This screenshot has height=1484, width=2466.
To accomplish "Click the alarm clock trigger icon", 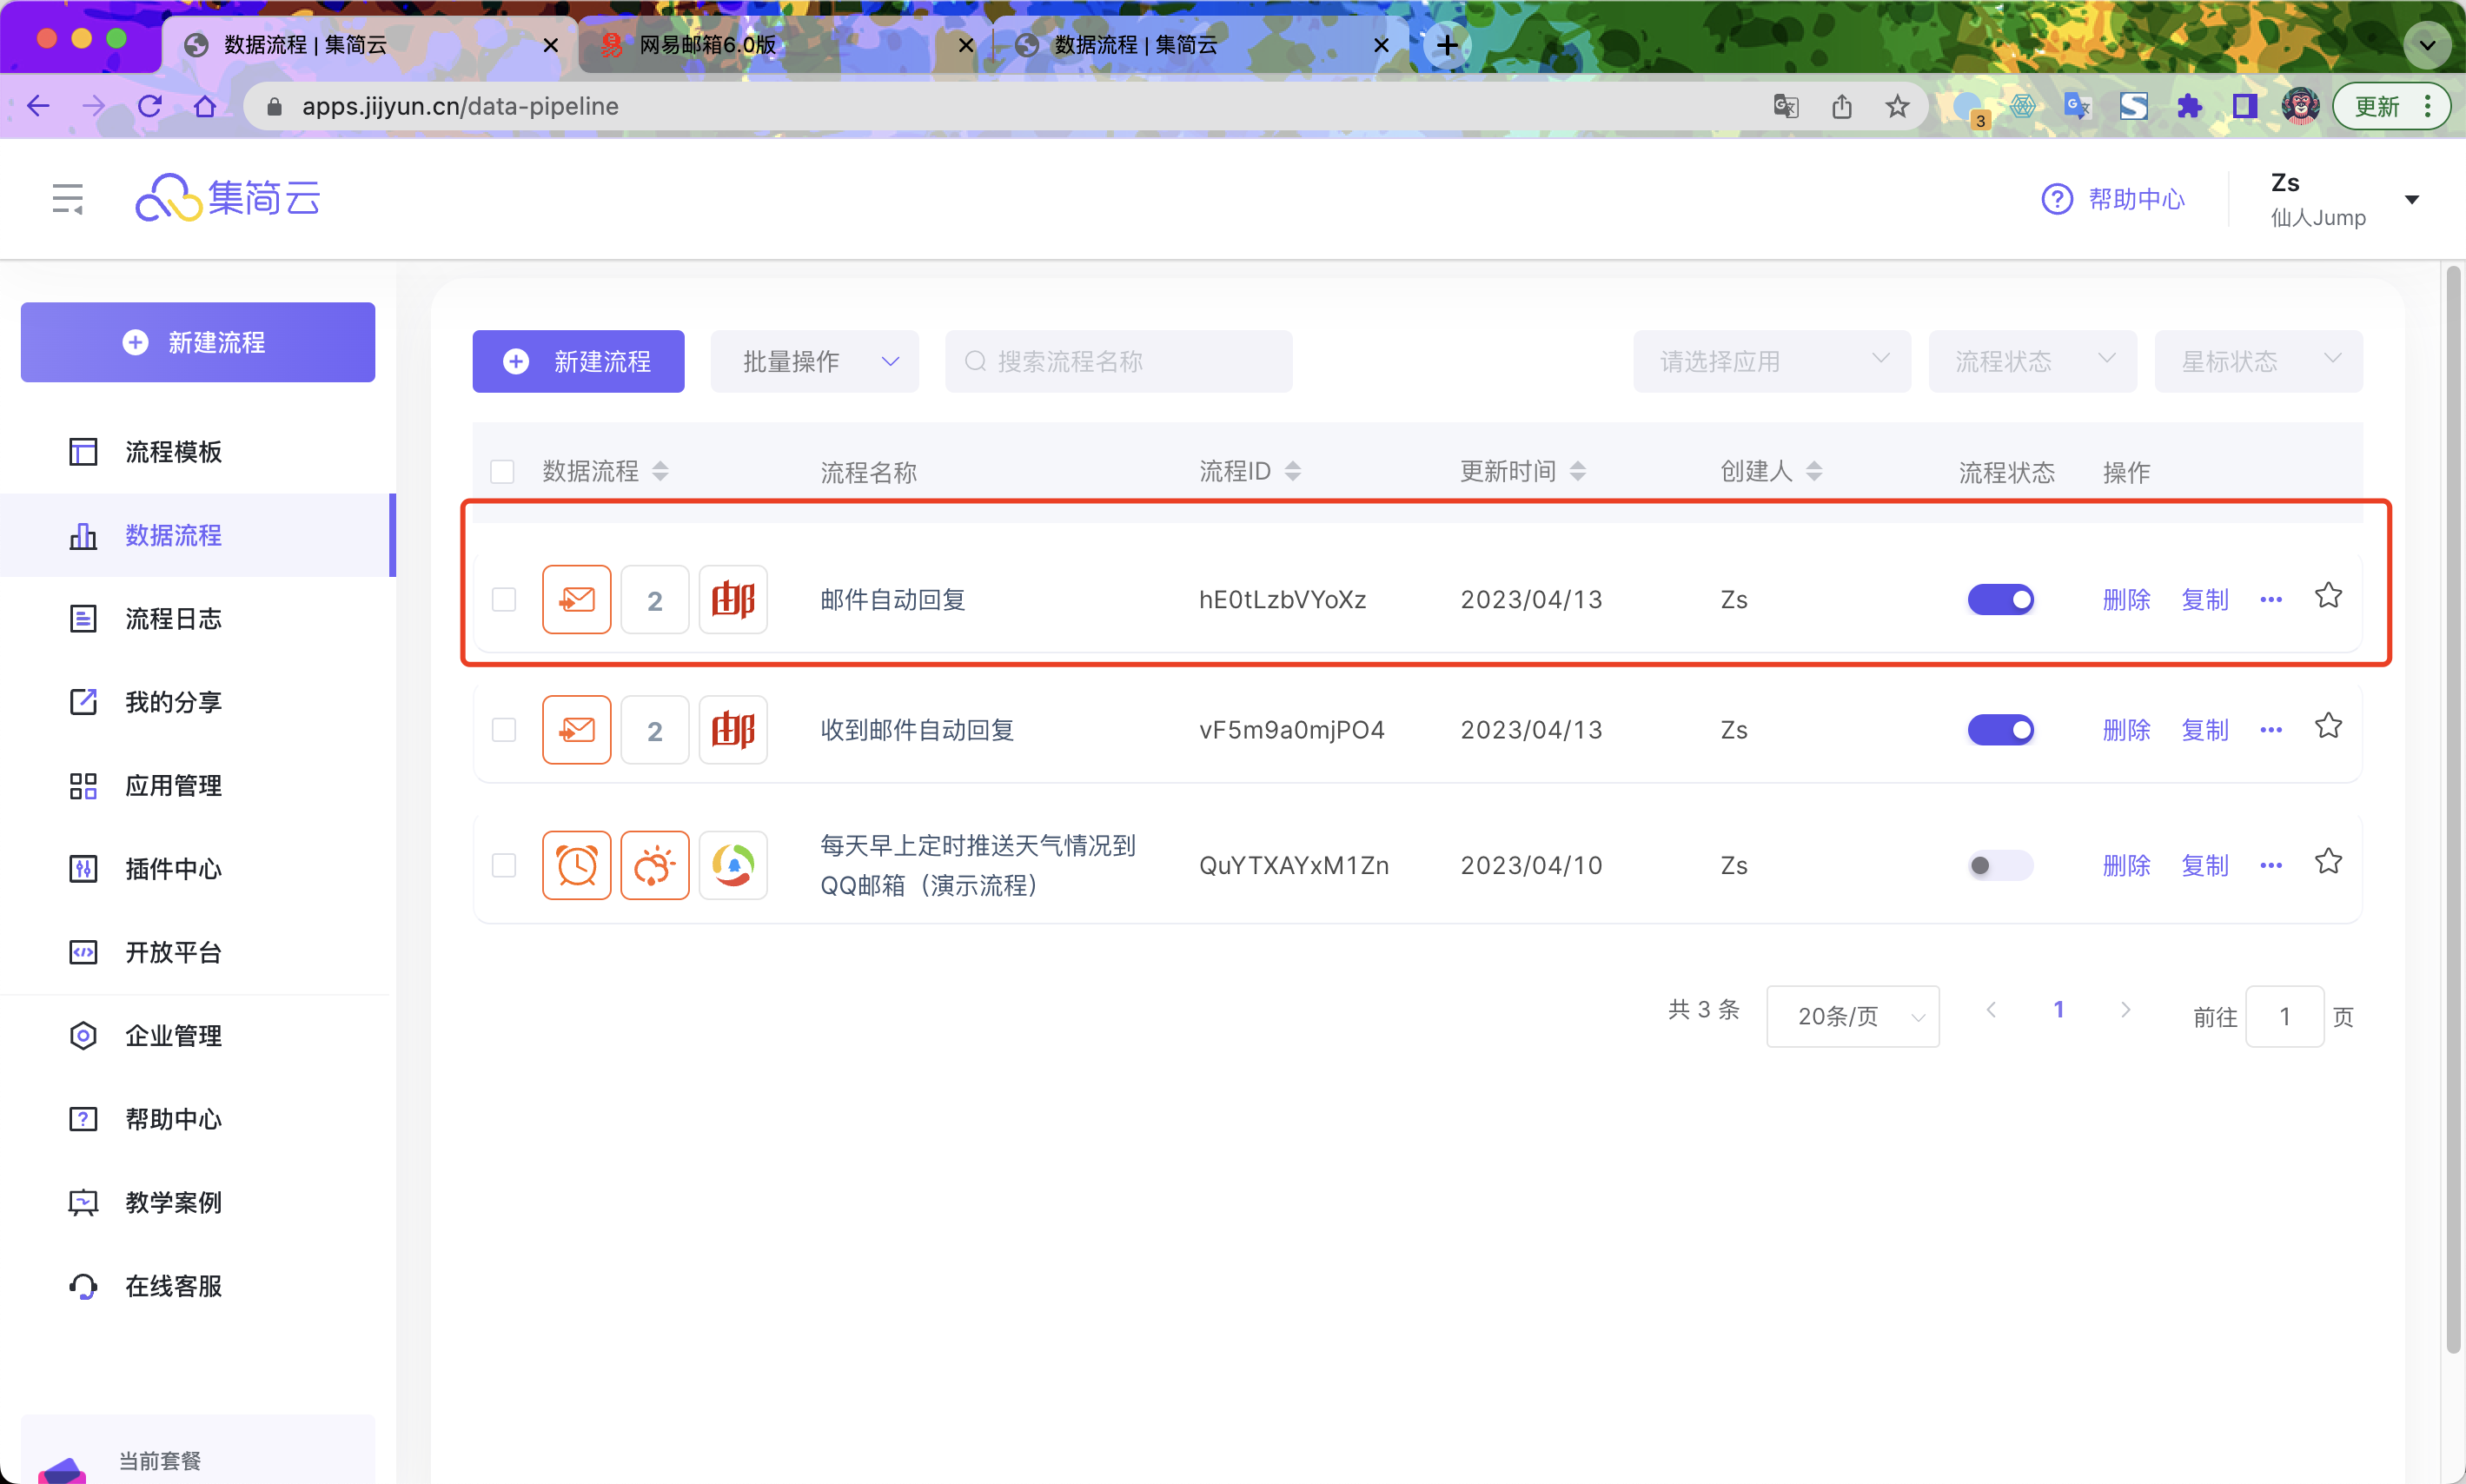I will [x=576, y=865].
